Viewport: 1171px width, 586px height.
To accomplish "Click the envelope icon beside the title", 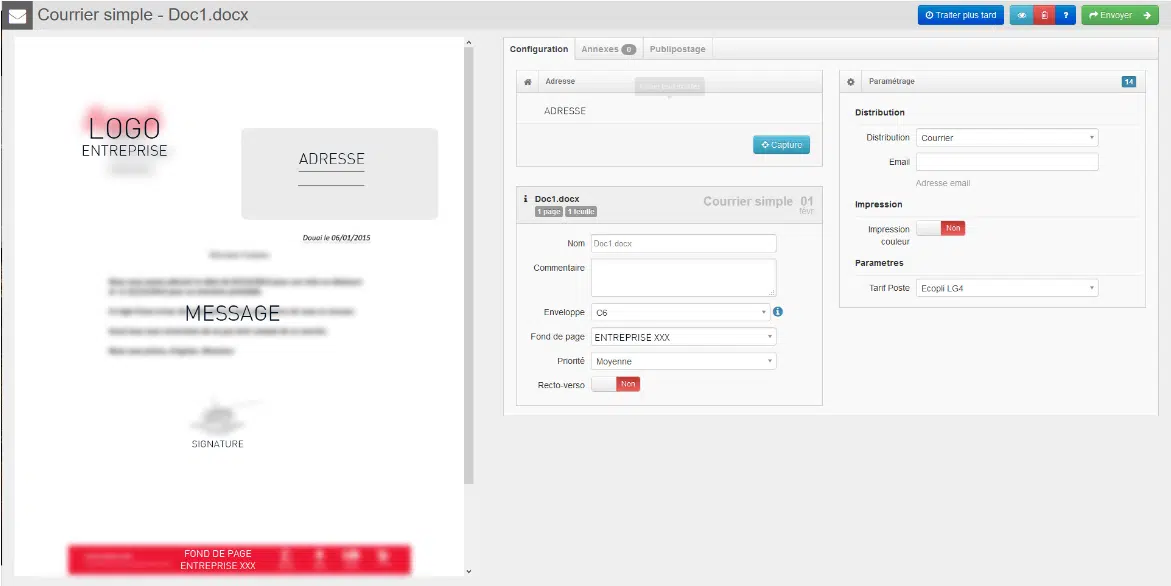I will [x=17, y=15].
